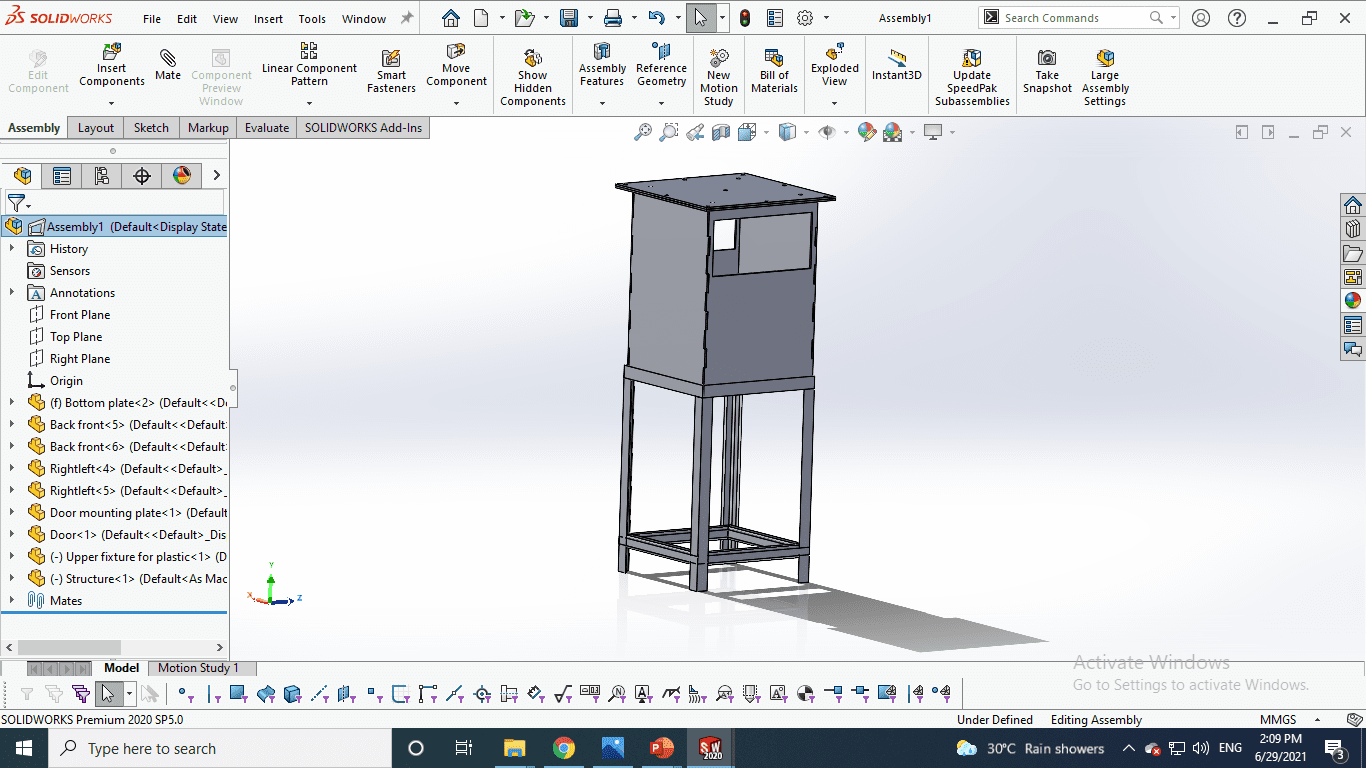This screenshot has width=1366, height=768.
Task: Start a New Motion Study
Action: (x=718, y=78)
